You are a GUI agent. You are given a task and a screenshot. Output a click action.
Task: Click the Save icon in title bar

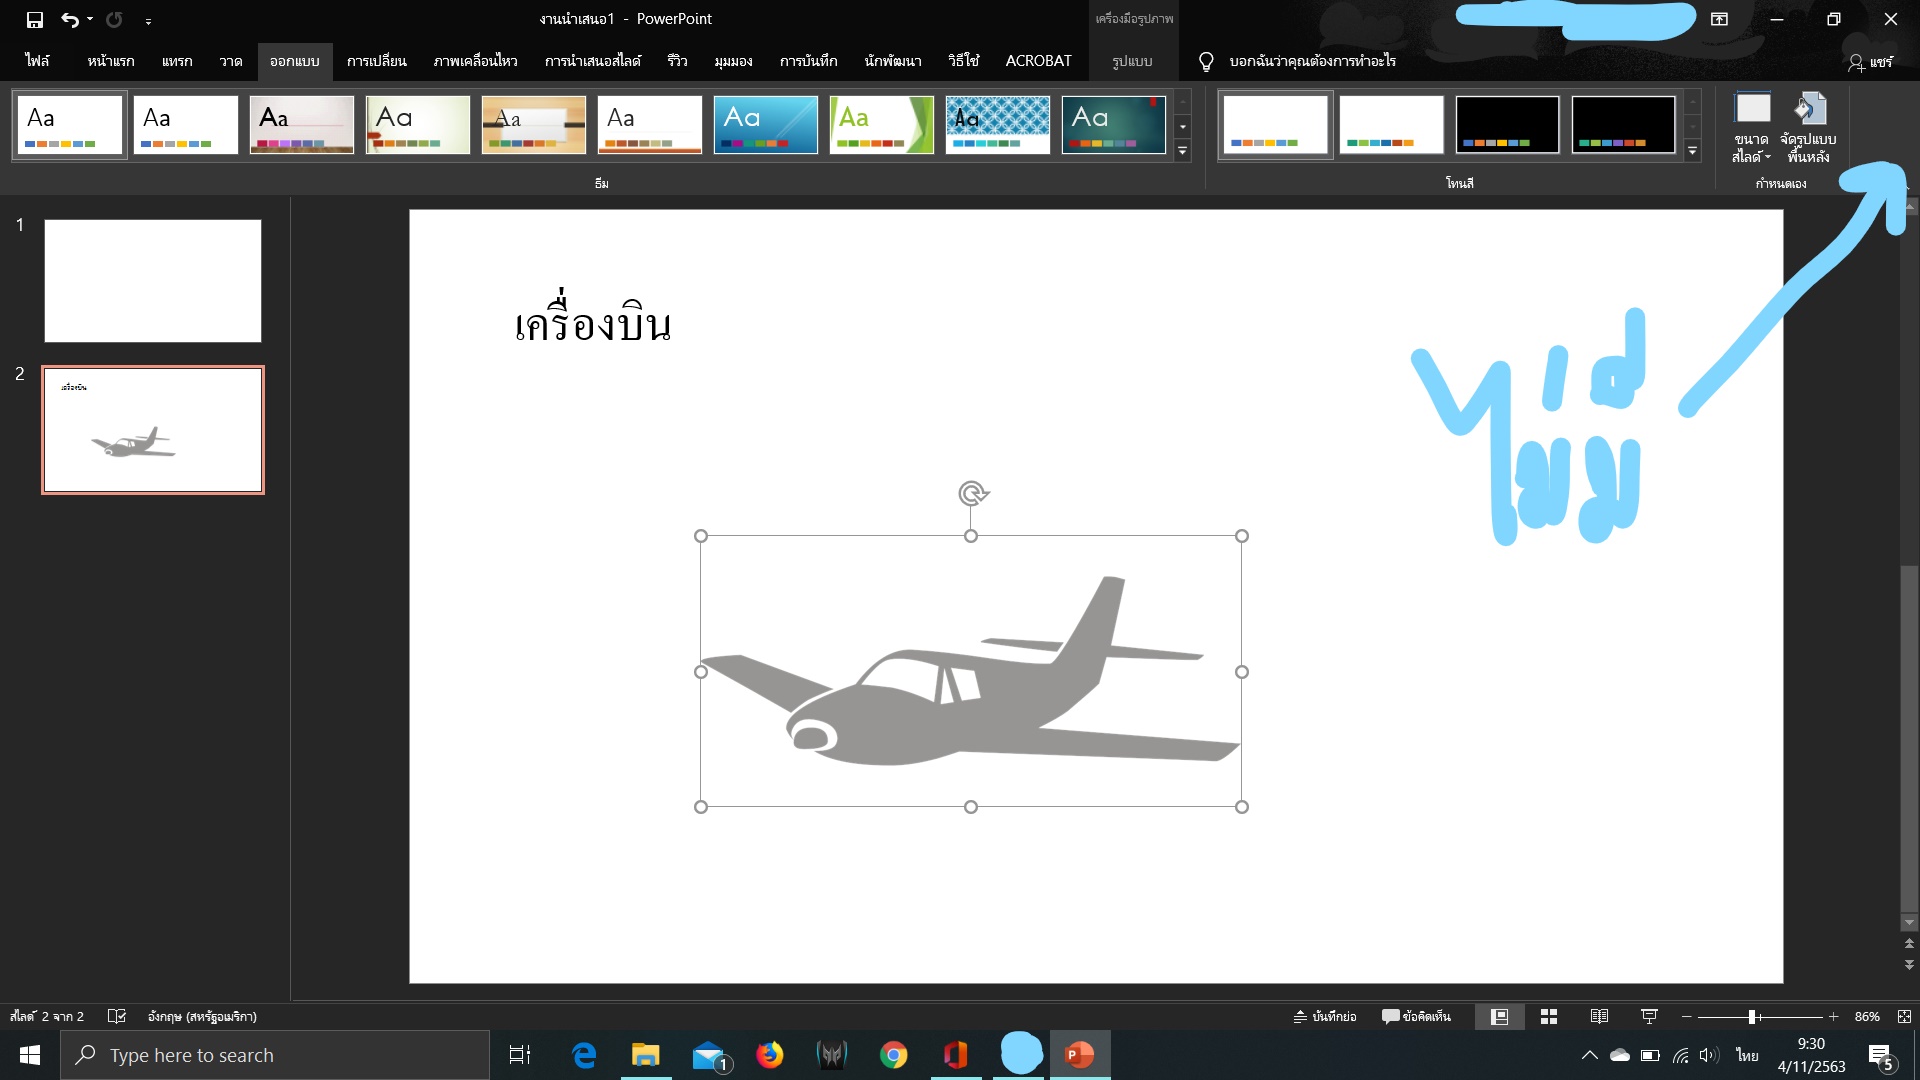(x=35, y=19)
